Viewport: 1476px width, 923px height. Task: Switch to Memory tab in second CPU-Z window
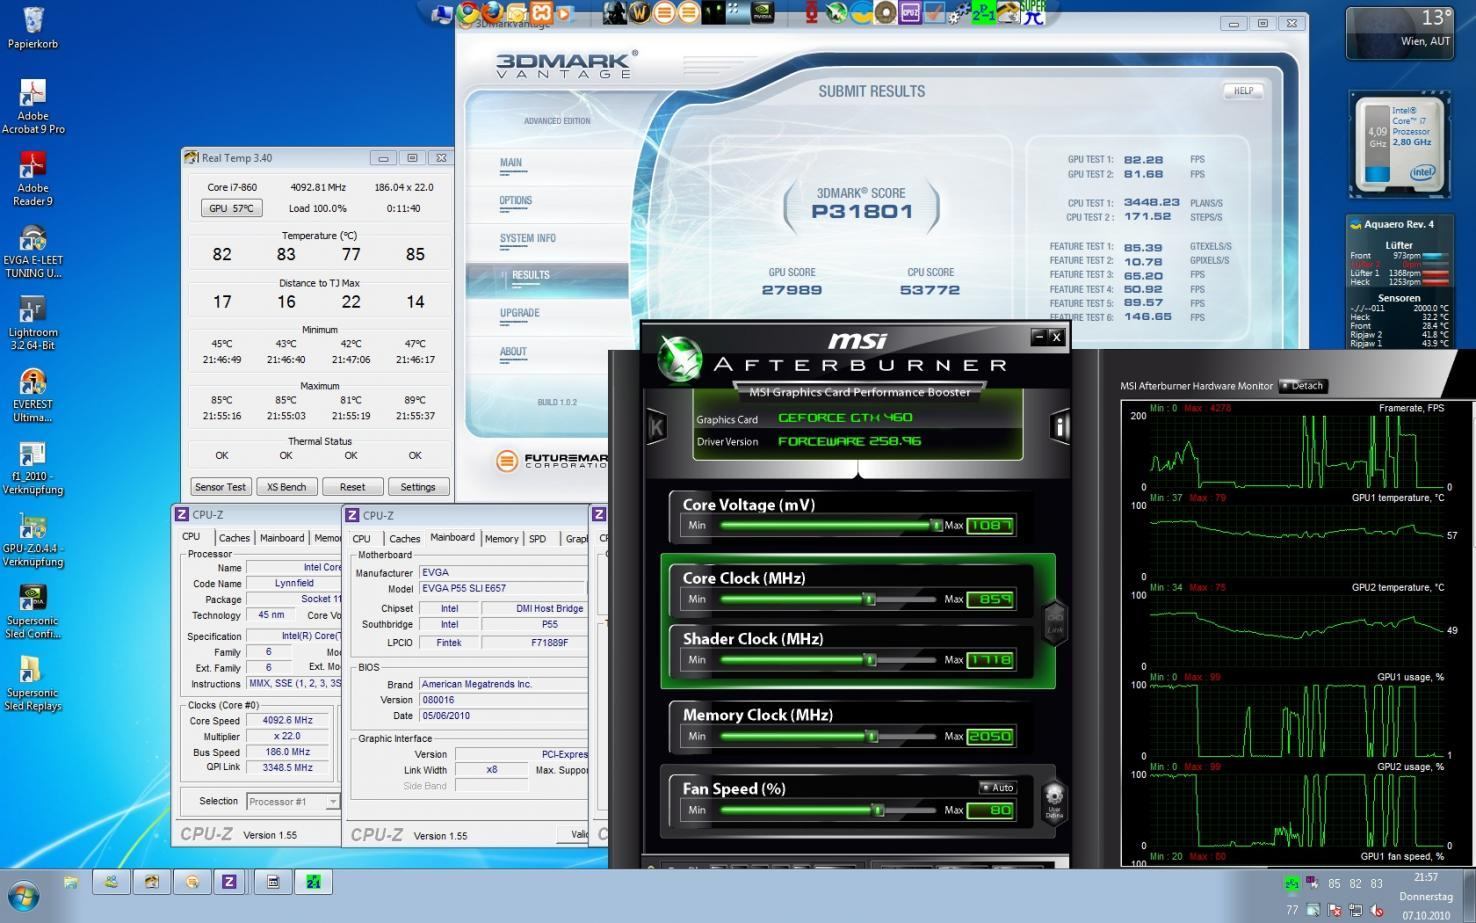(501, 539)
